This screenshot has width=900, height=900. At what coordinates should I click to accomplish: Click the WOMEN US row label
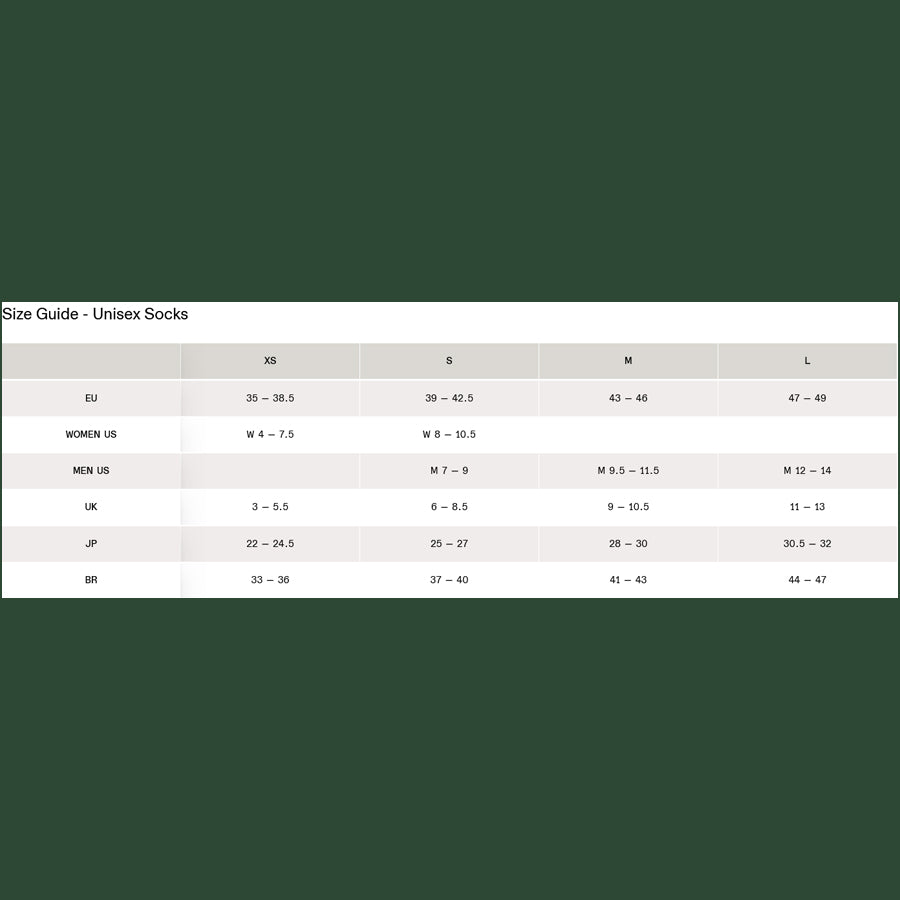(x=91, y=435)
